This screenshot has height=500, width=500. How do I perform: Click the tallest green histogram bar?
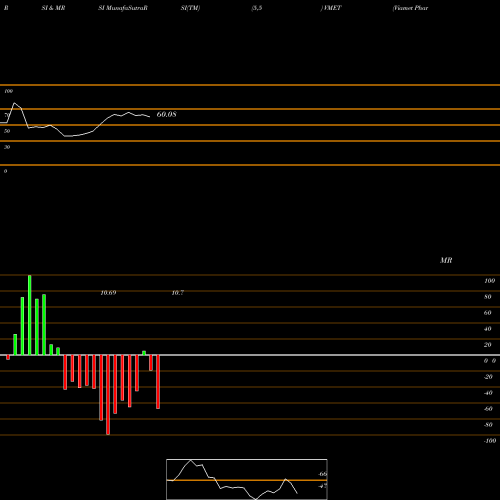(30, 315)
